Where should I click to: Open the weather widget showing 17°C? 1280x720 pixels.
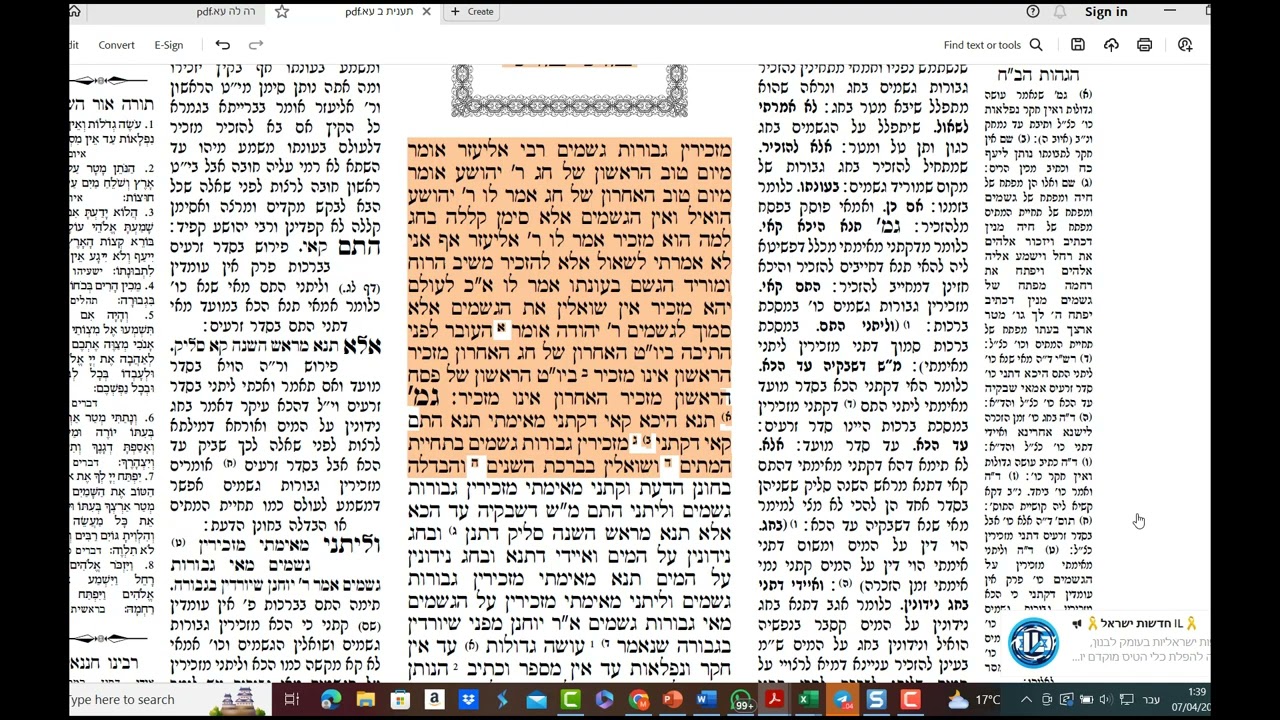pyautogui.click(x=974, y=700)
